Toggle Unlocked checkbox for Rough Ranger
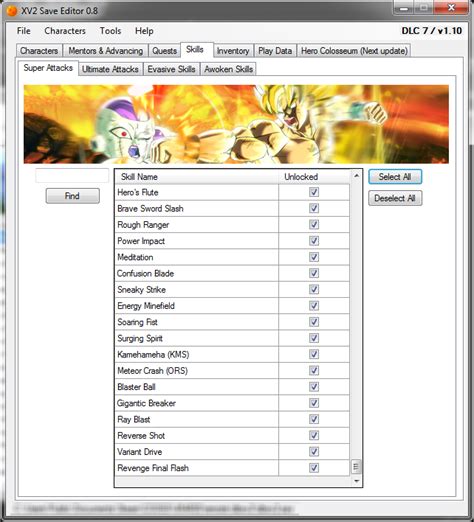This screenshot has height=522, width=474. tap(314, 224)
